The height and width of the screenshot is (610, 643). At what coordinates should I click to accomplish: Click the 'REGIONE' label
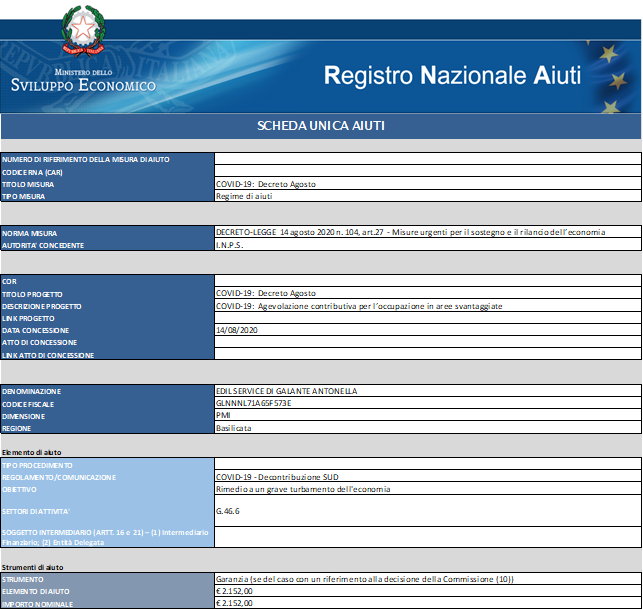tap(16, 428)
